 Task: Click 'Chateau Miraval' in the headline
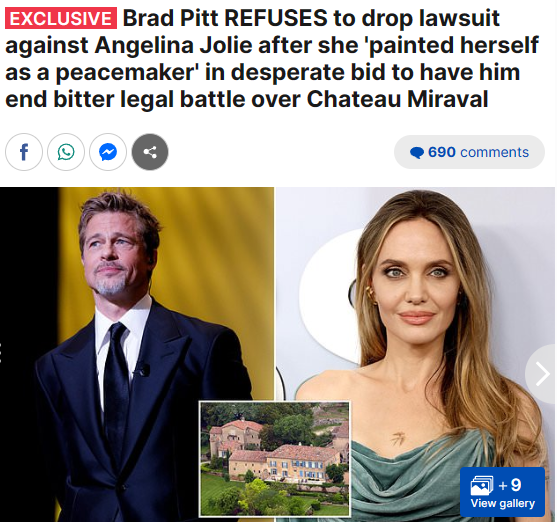coord(397,99)
